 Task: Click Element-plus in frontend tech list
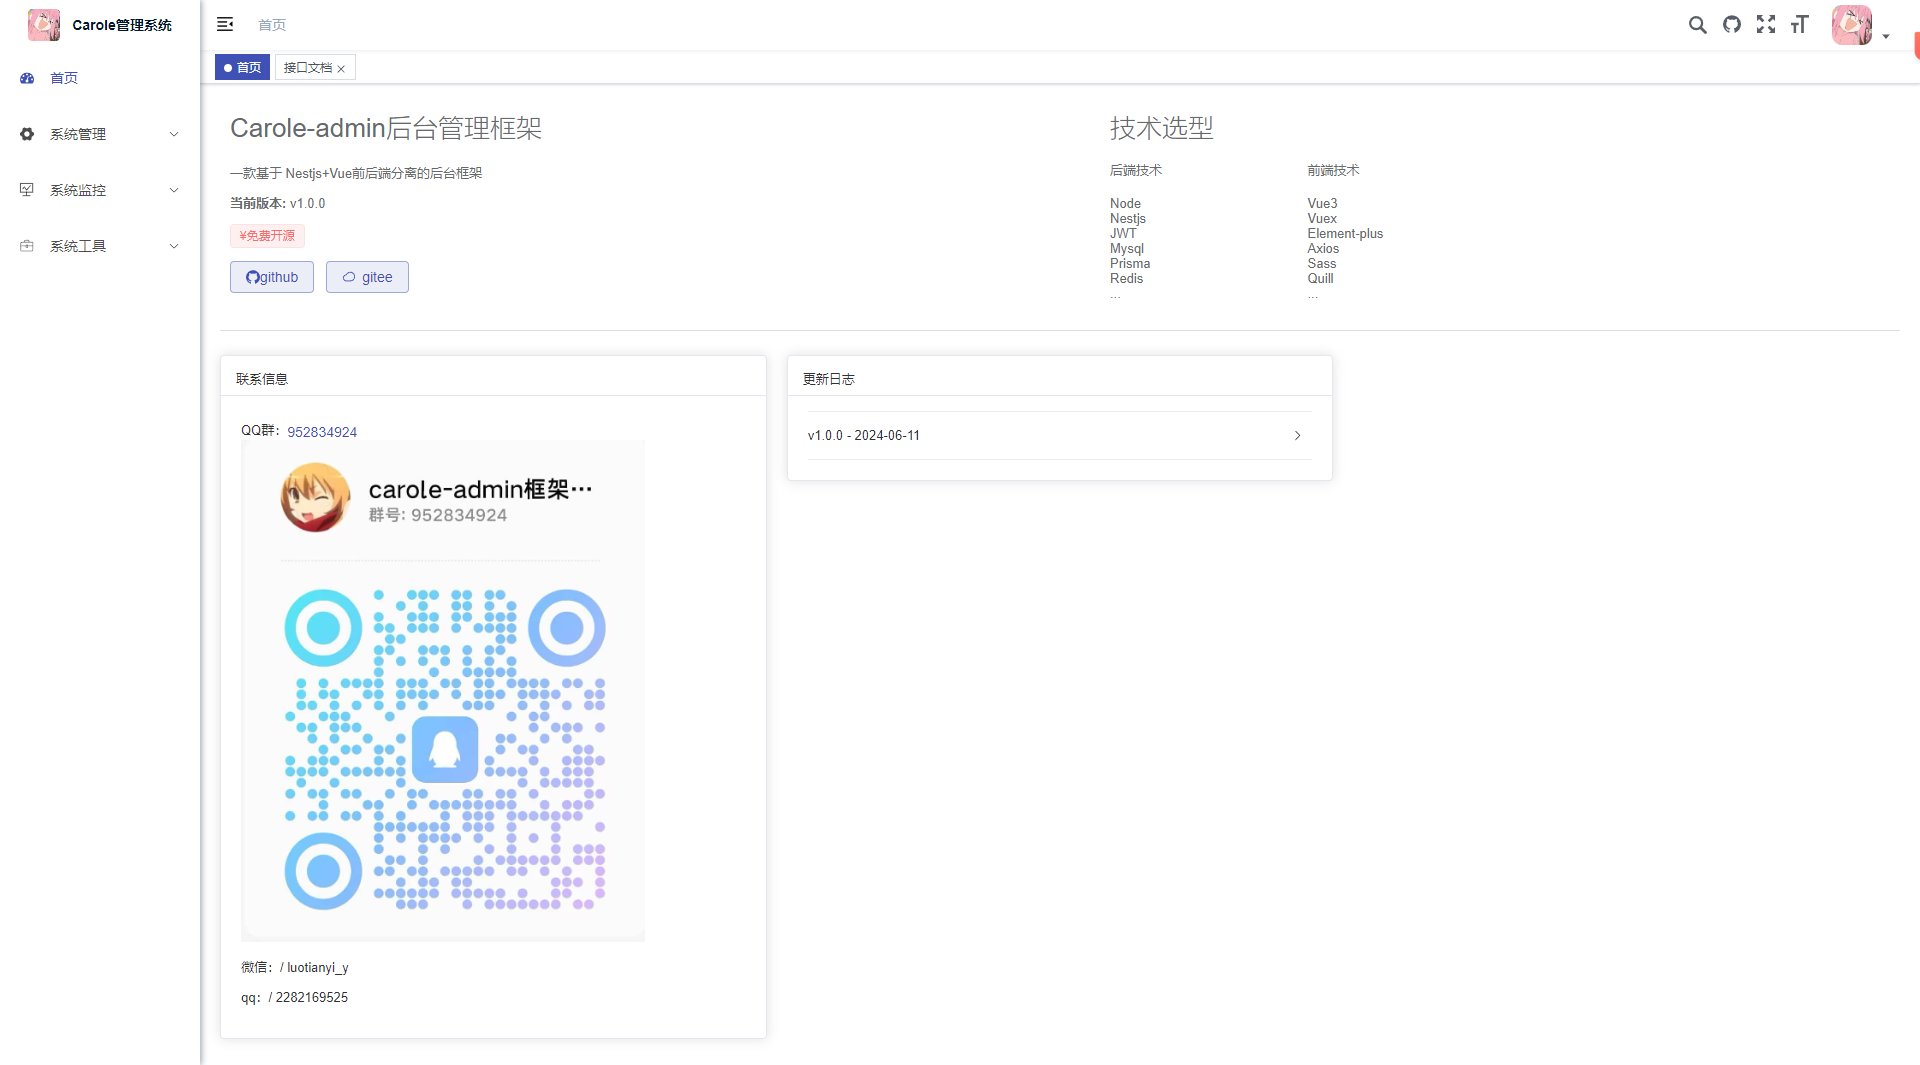(x=1345, y=233)
